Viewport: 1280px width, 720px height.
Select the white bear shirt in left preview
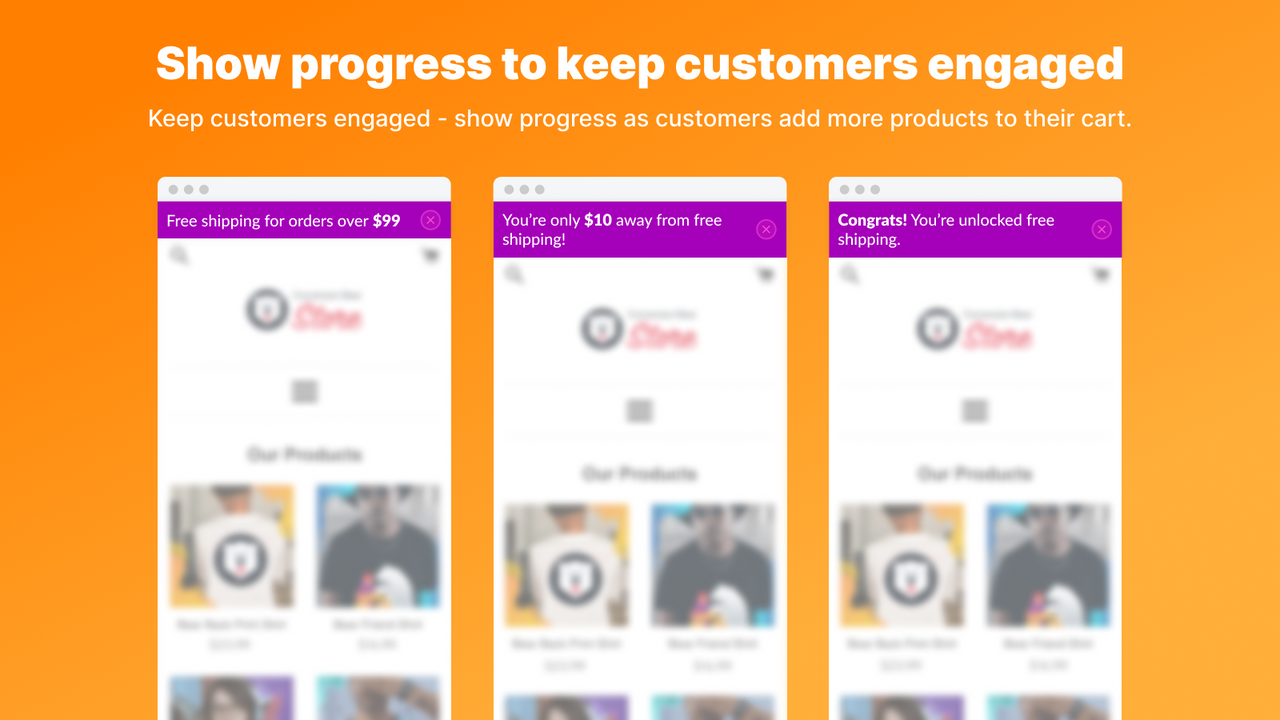tap(232, 546)
